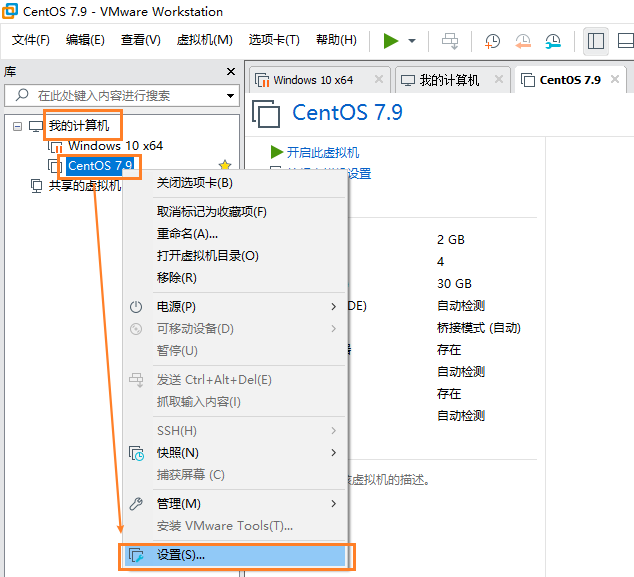Image resolution: width=634 pixels, height=577 pixels.
Task: Click the 电源(P) submenu arrow chevron
Action: [x=334, y=307]
